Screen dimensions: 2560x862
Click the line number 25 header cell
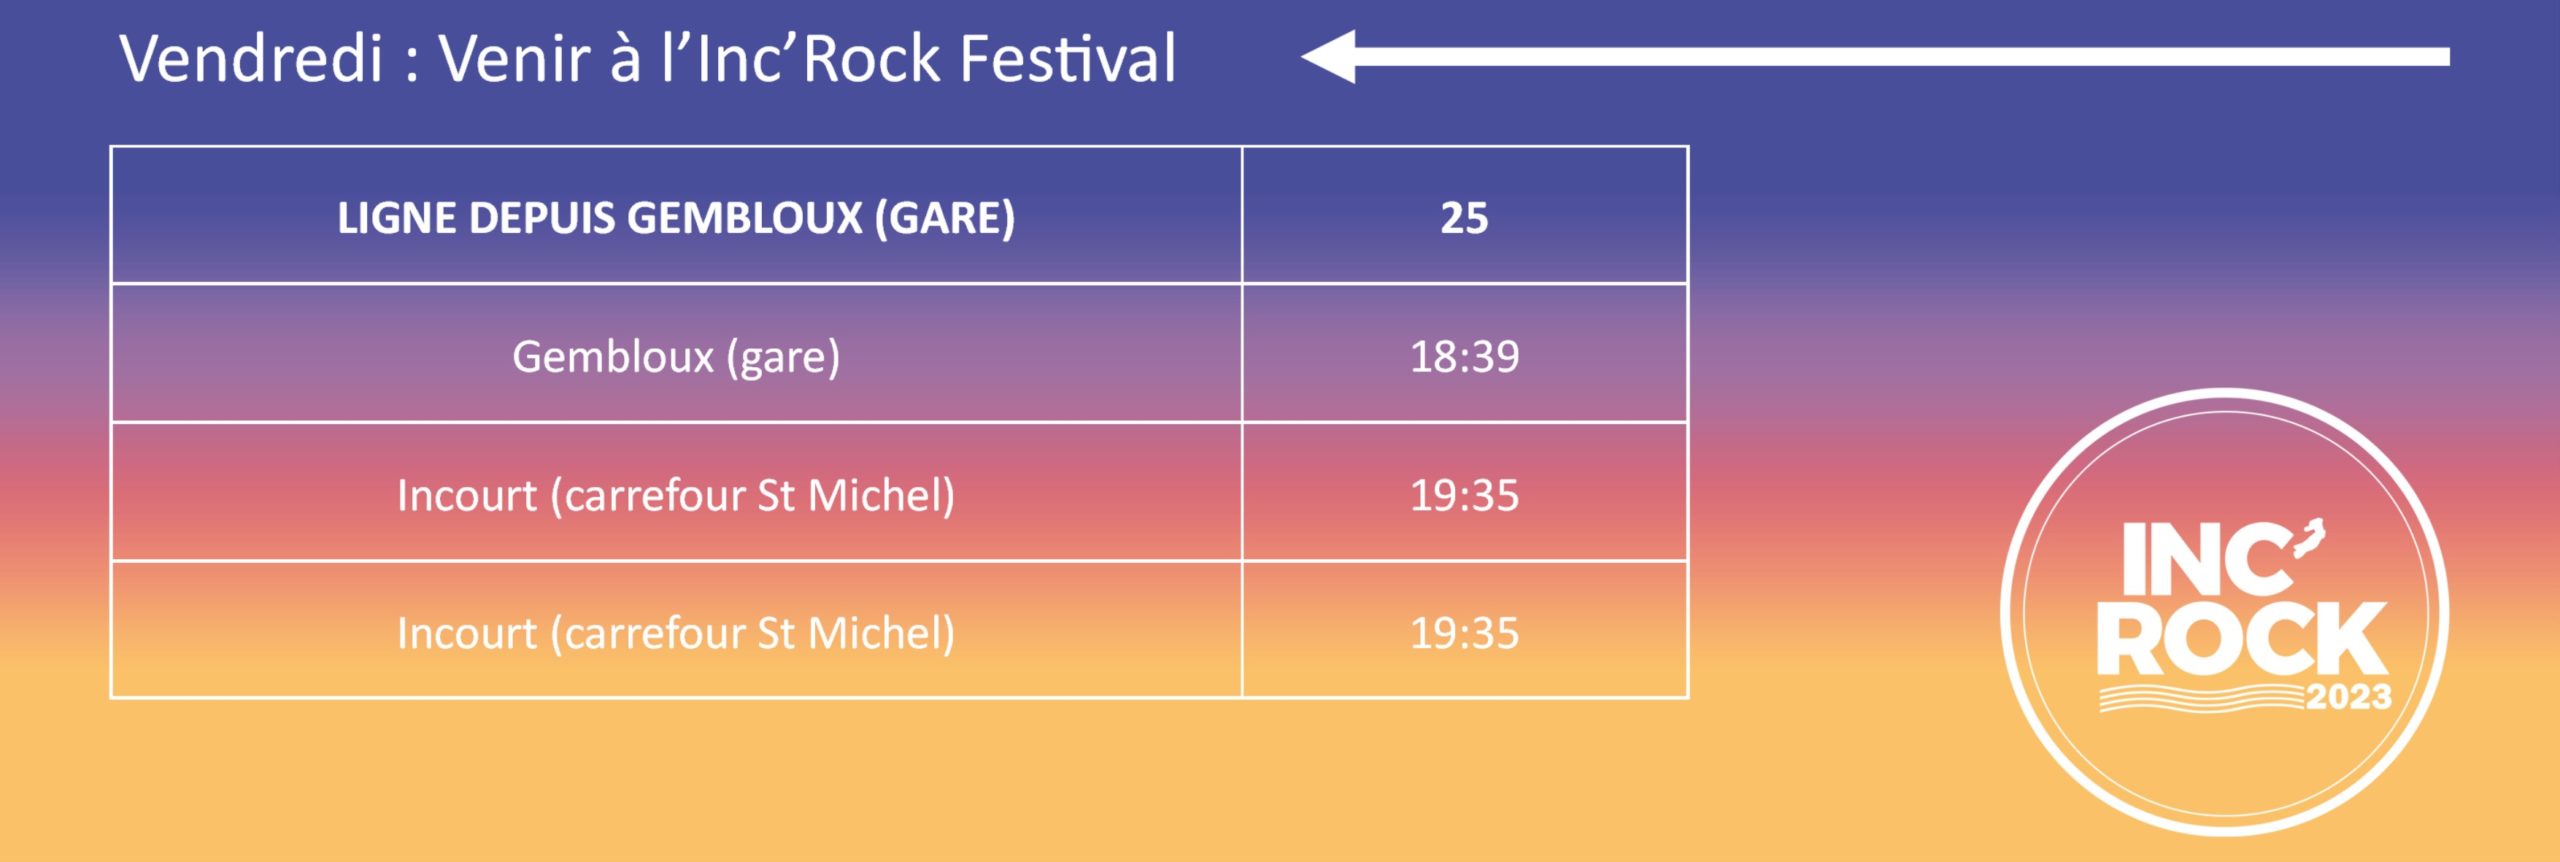[1464, 216]
